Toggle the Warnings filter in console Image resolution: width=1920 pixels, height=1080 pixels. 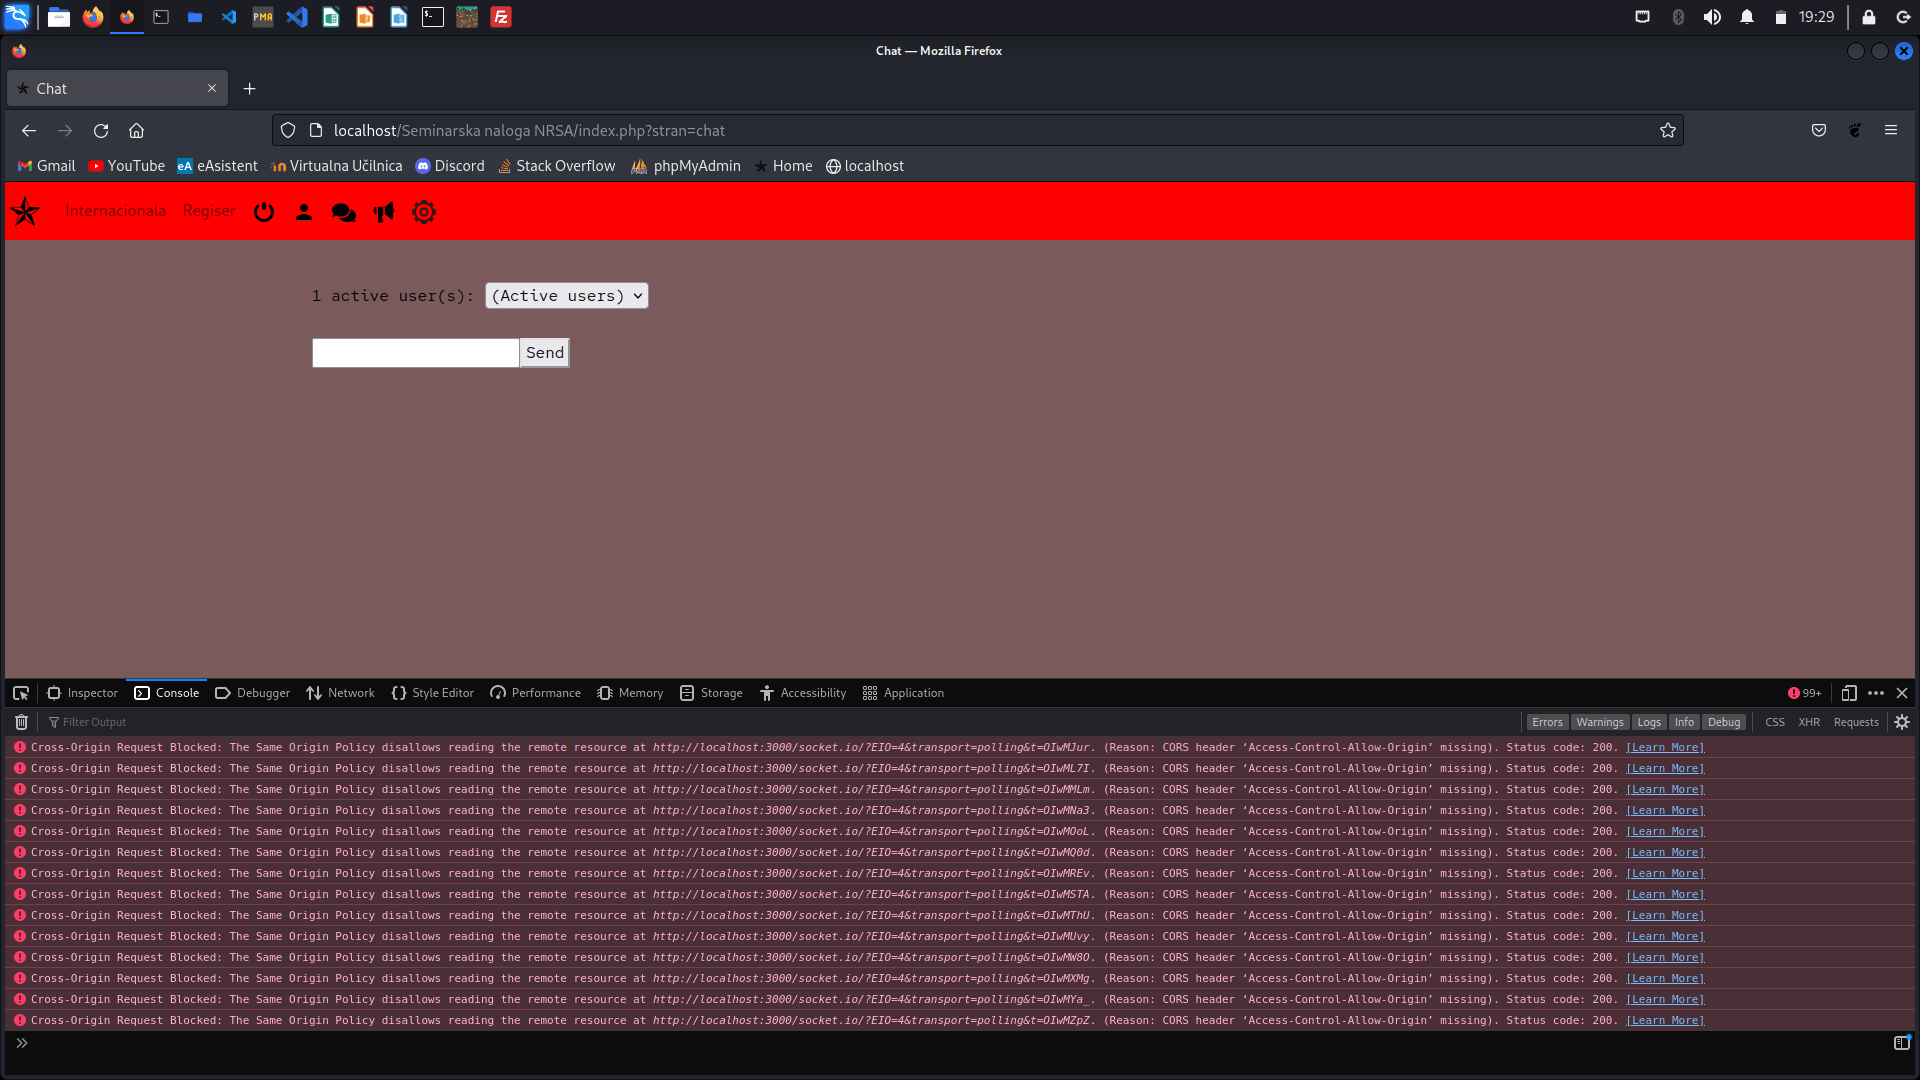(1599, 722)
